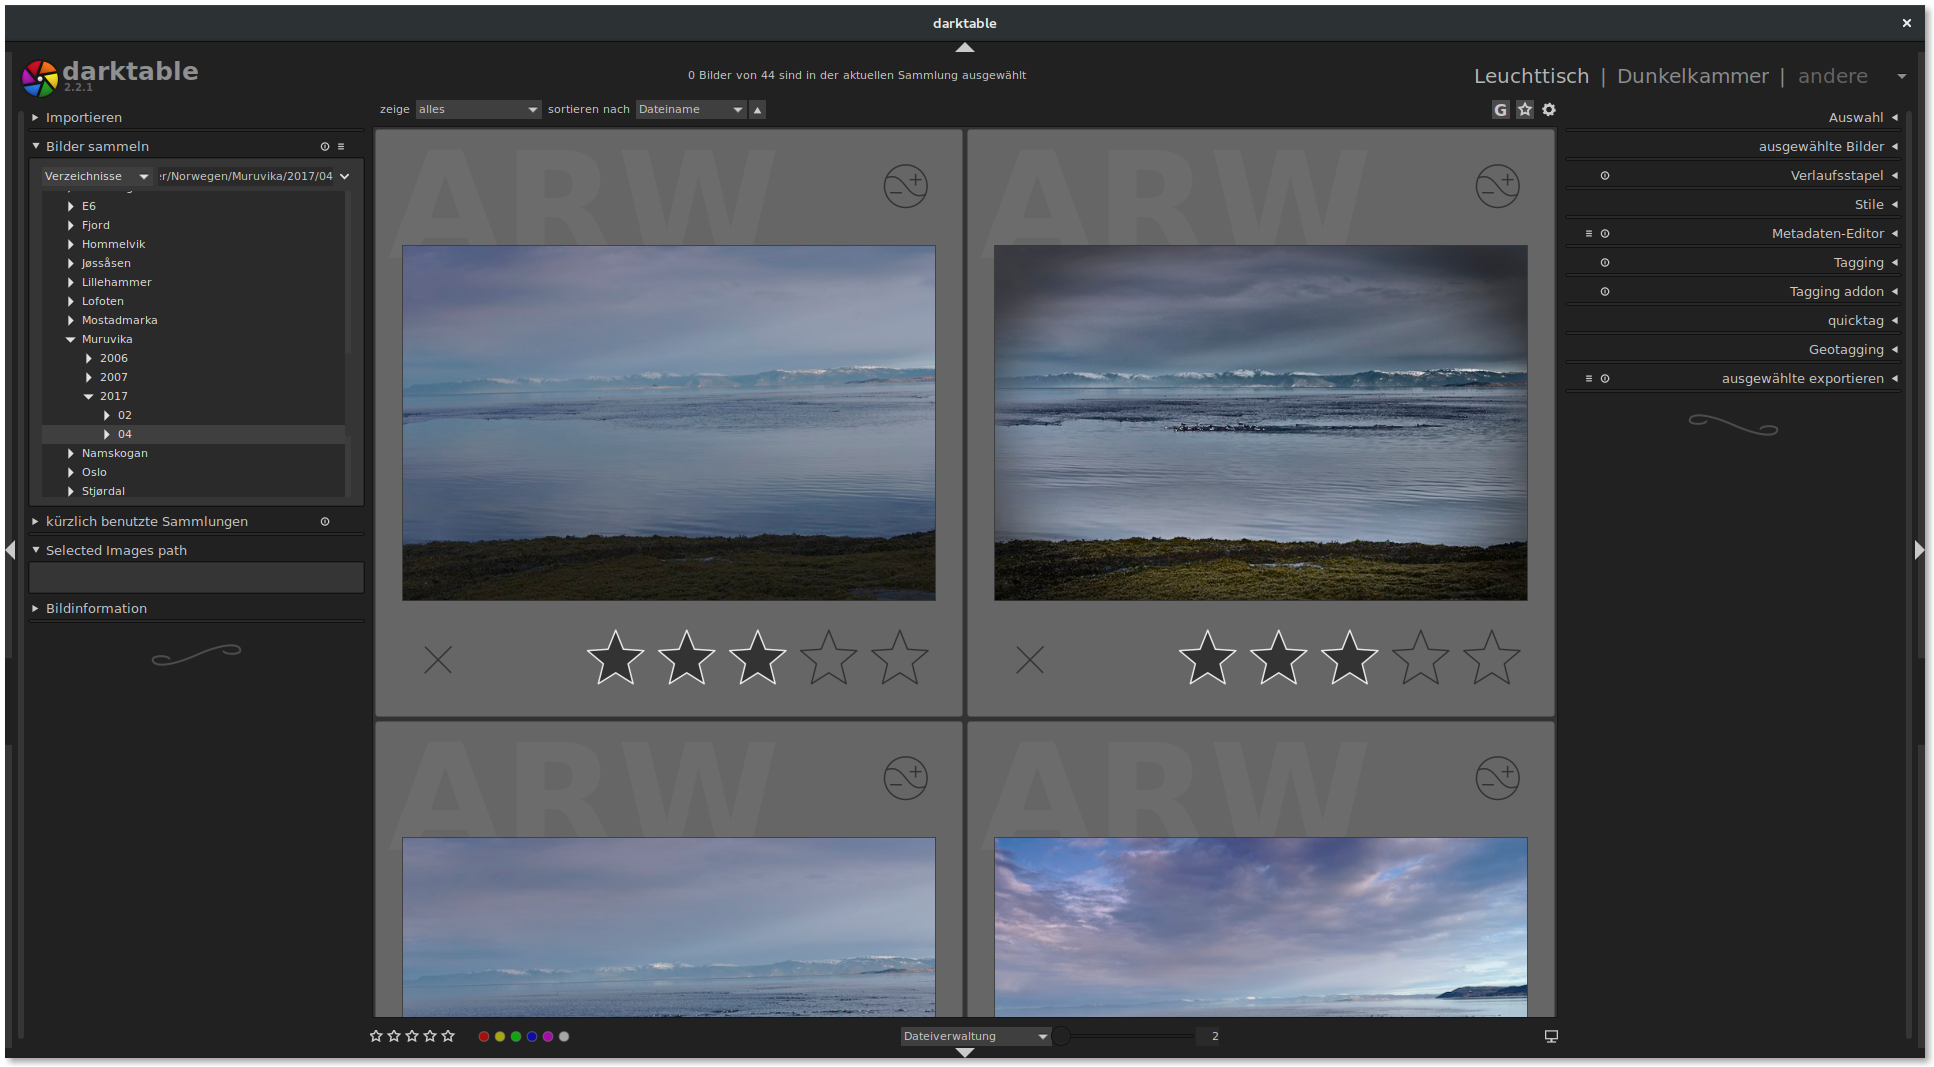Viewport: 1934px width, 1067px height.
Task: Hide the bottom panel arrow
Action: (964, 1052)
